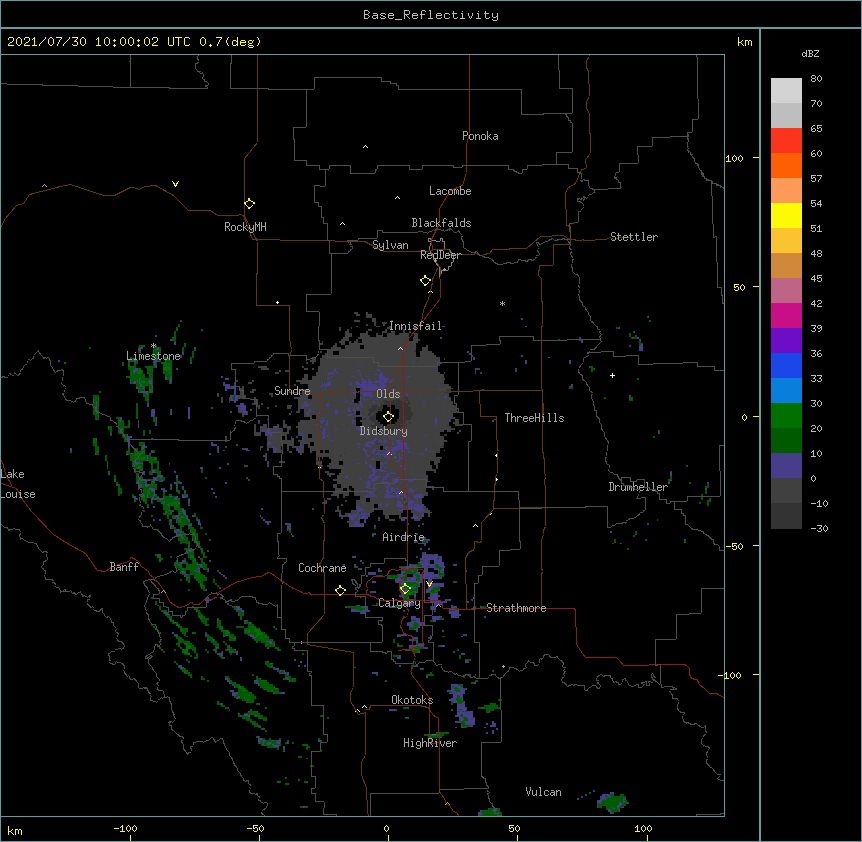Click the magenta 39-42 dBZ legend swatch
This screenshot has height=842, width=862.
(x=786, y=315)
